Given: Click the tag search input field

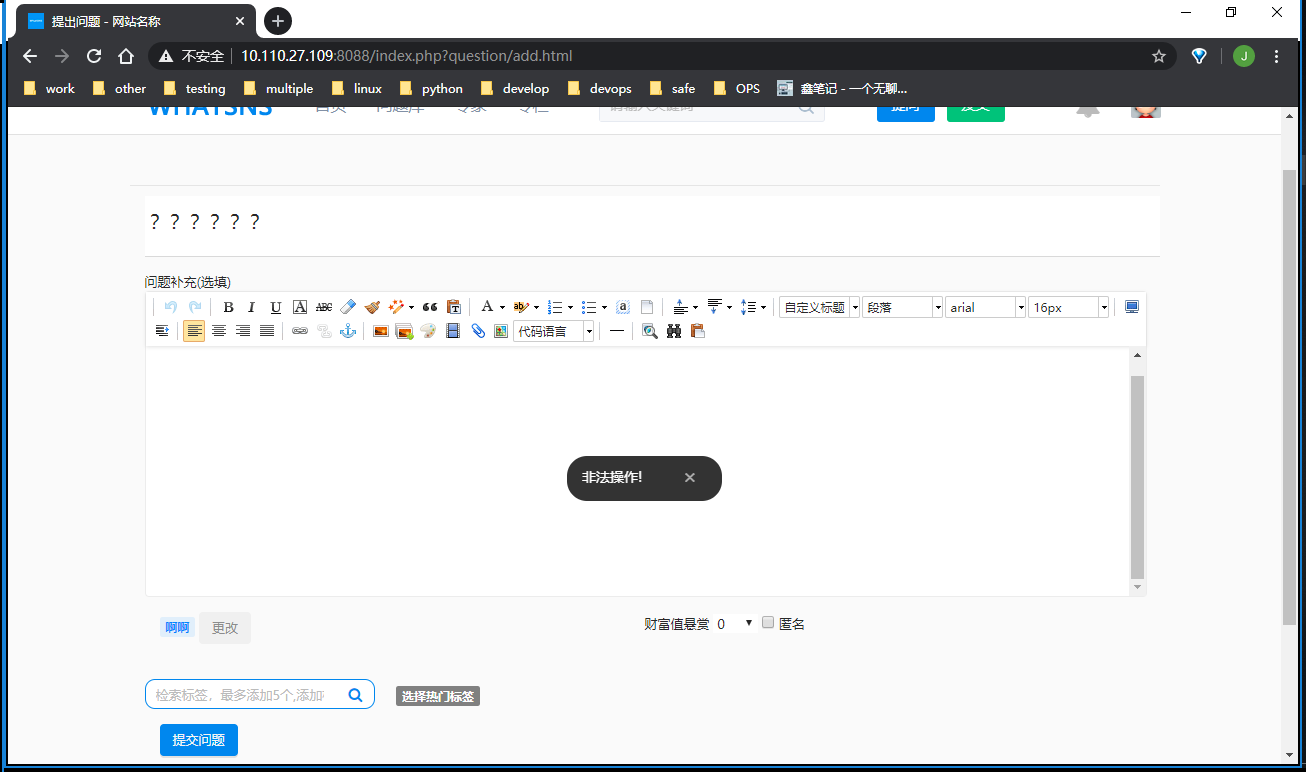Looking at the screenshot, I should 240,694.
